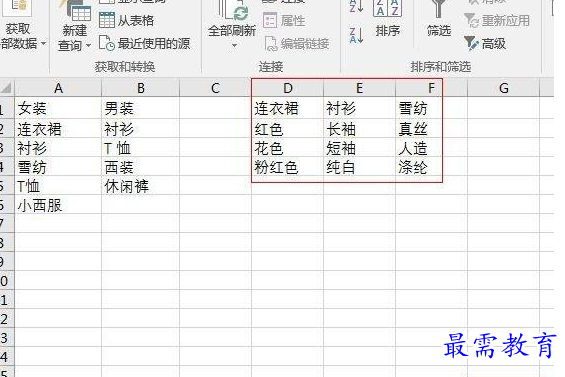The height and width of the screenshot is (377, 565).
Task: Click the 全部刷新 Refresh All icon
Action: point(233,10)
